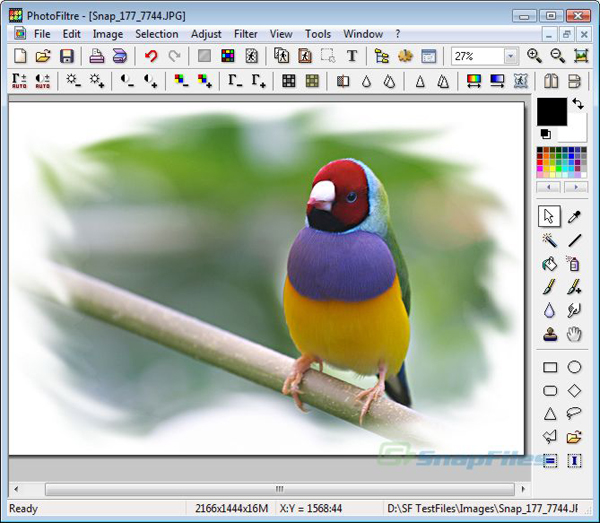Image resolution: width=600 pixels, height=523 pixels.
Task: Select the Line tool
Action: [x=575, y=240]
